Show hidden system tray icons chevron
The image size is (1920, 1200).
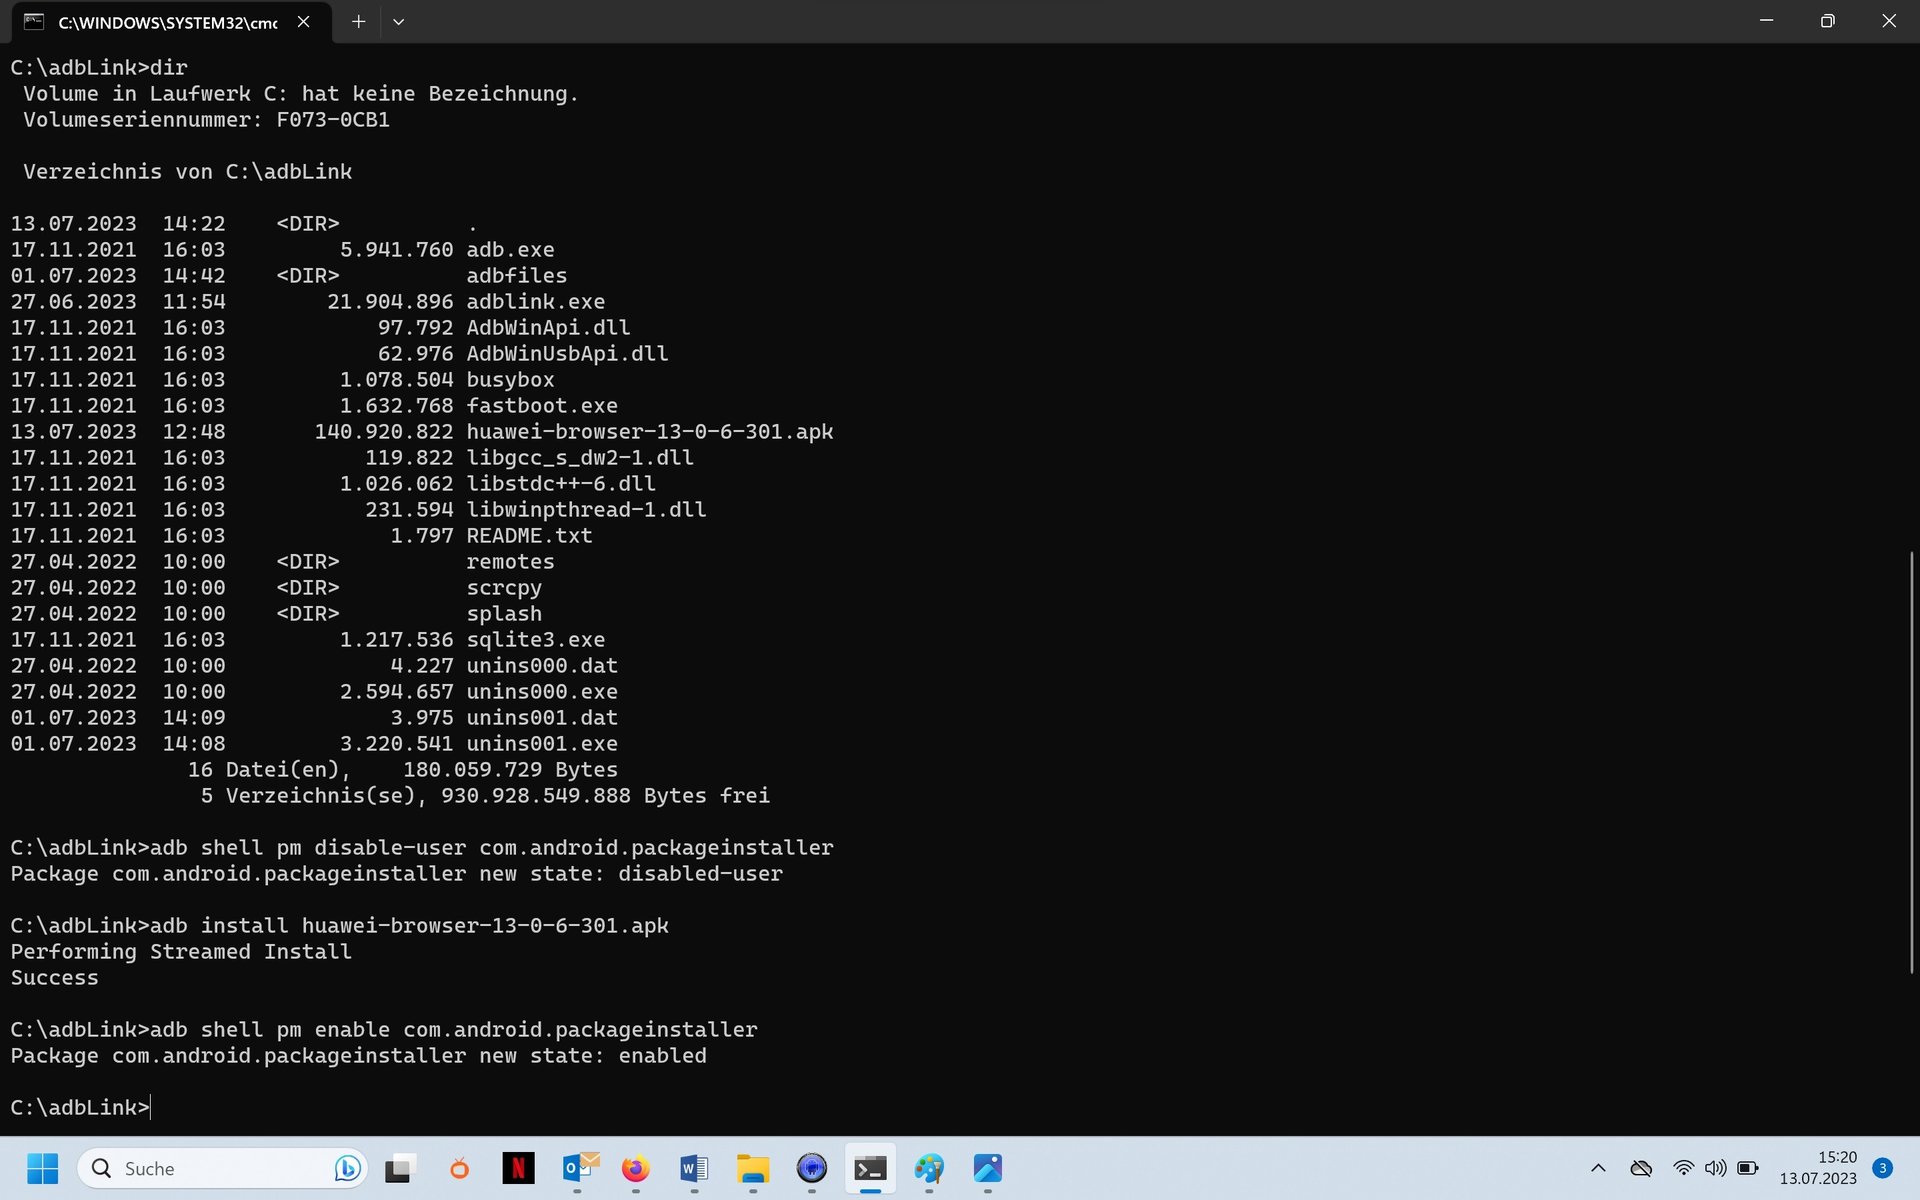[x=1598, y=1168]
